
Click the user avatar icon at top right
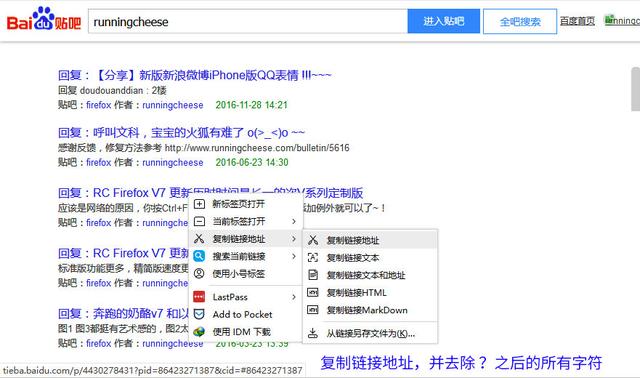[x=610, y=20]
